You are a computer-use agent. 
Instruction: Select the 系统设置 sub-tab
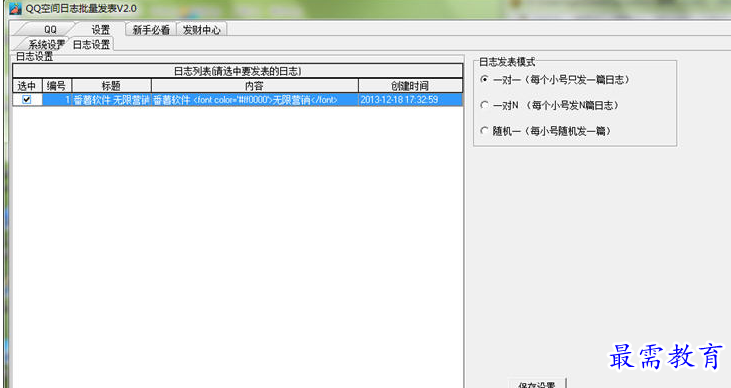click(46, 44)
